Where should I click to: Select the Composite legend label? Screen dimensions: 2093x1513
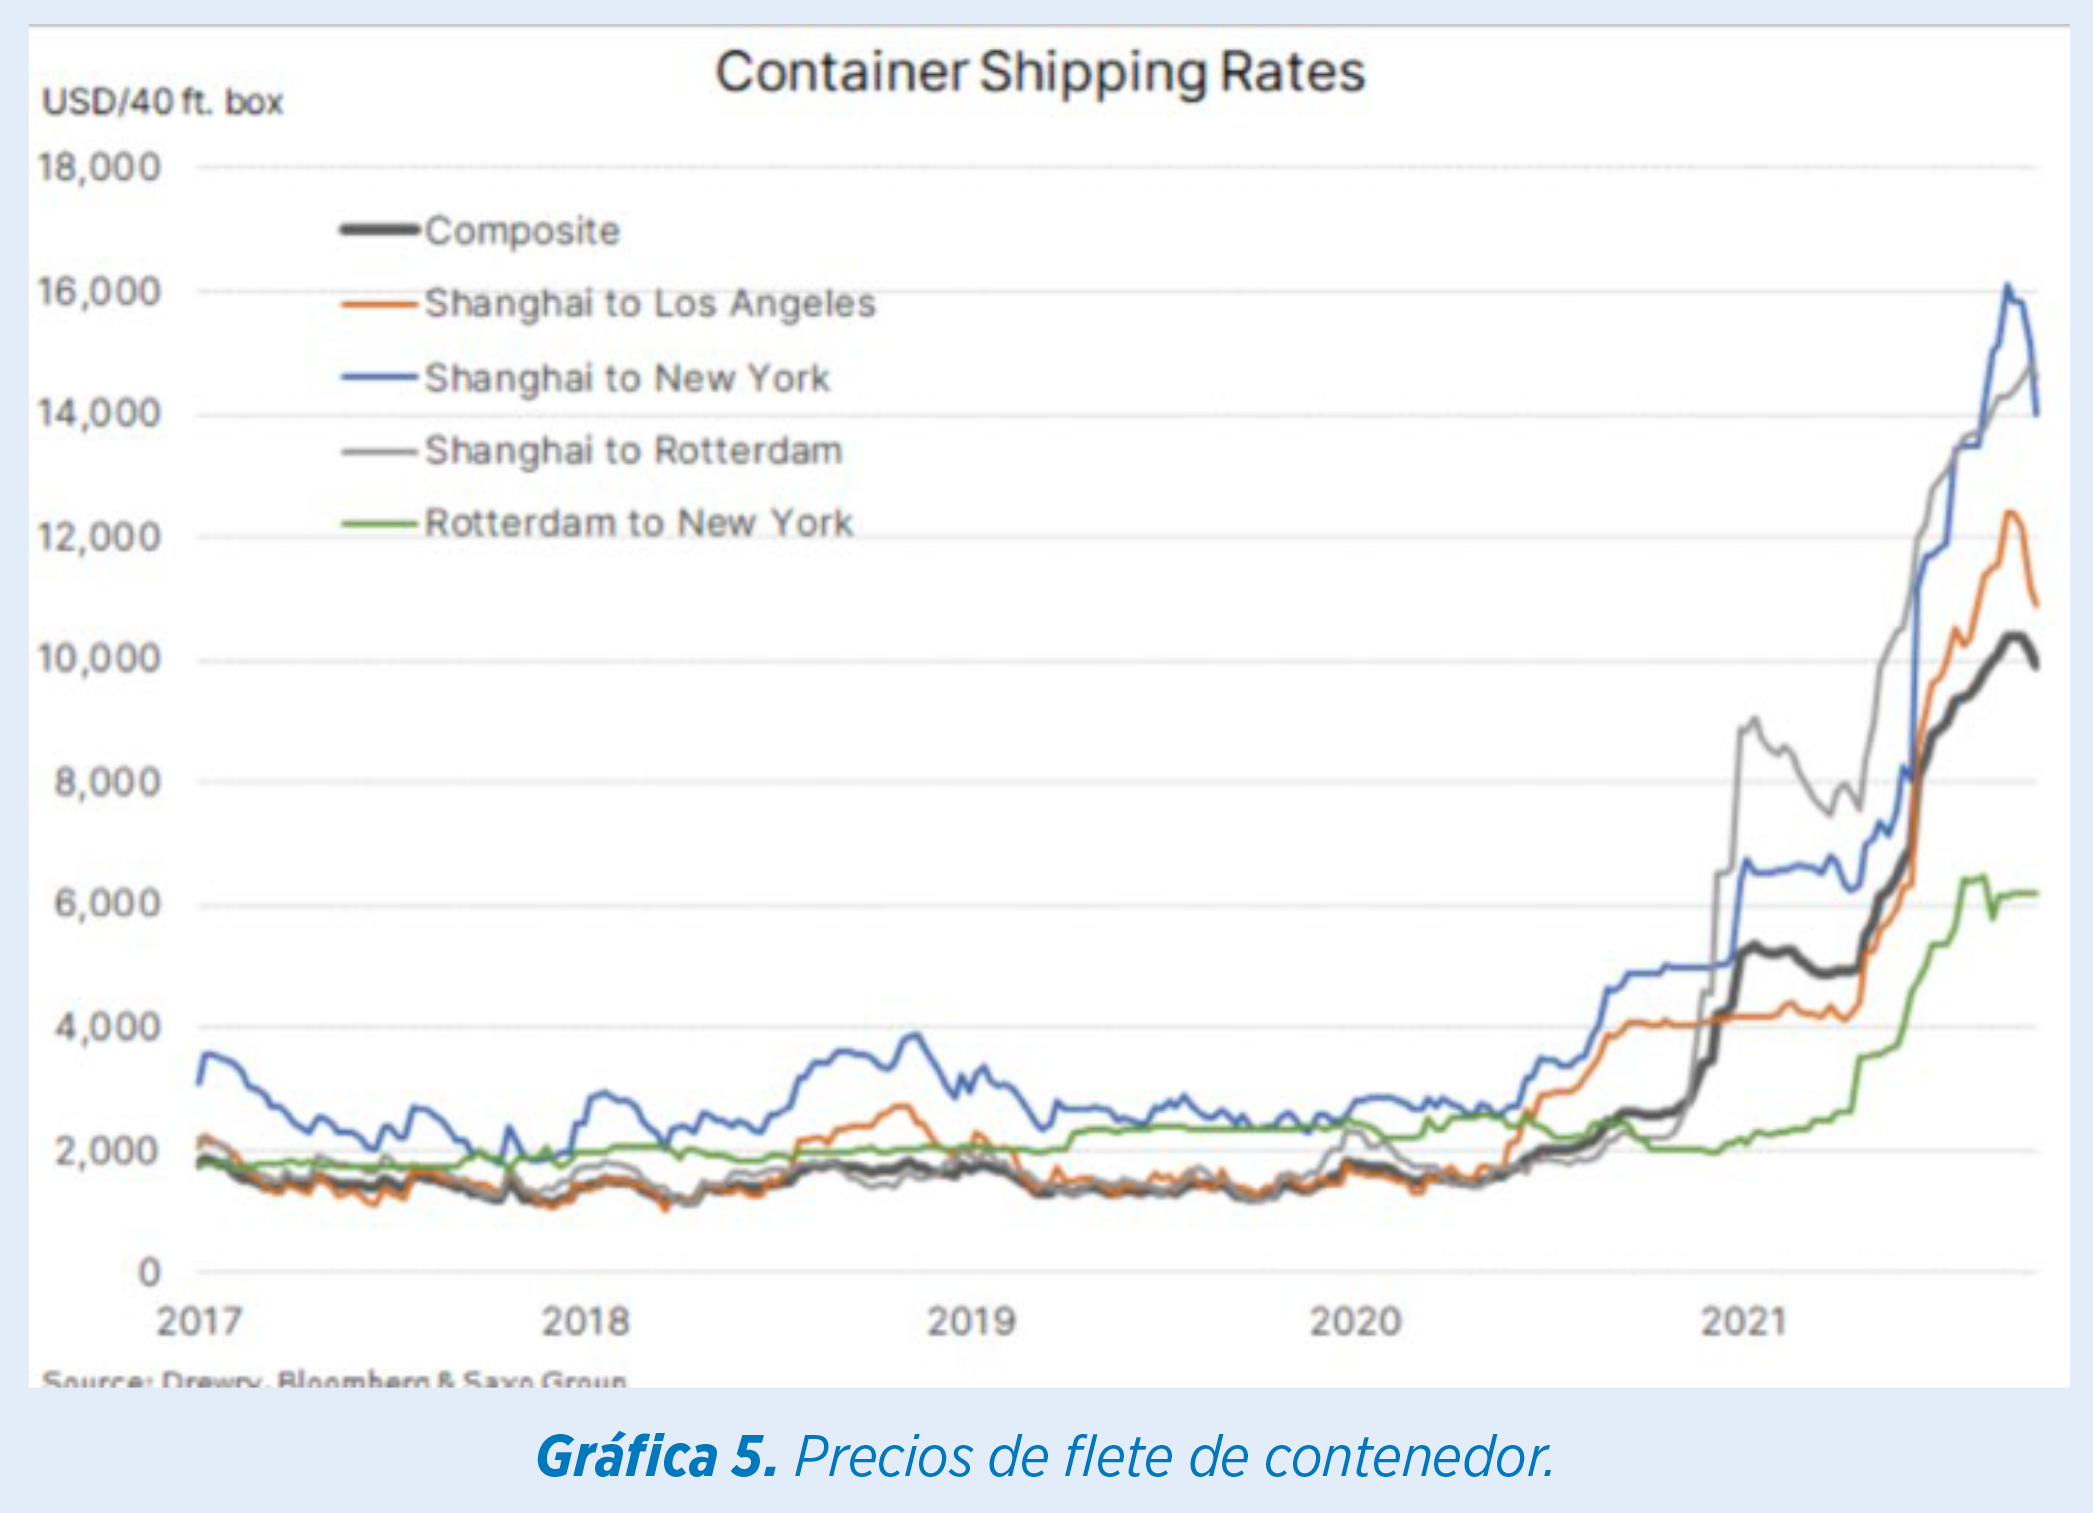(x=522, y=231)
